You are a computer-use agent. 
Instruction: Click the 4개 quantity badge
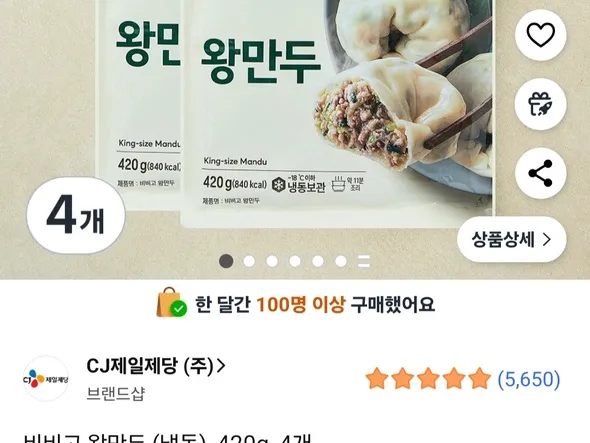[76, 215]
